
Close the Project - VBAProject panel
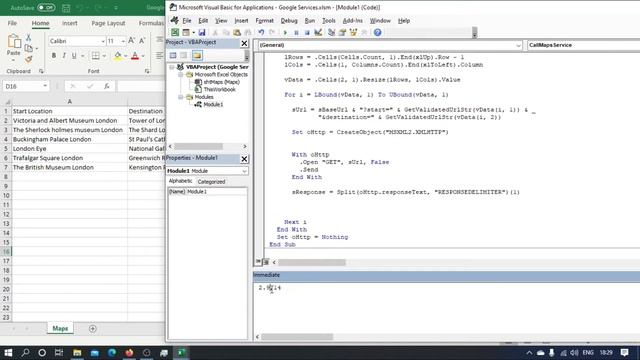point(244,43)
